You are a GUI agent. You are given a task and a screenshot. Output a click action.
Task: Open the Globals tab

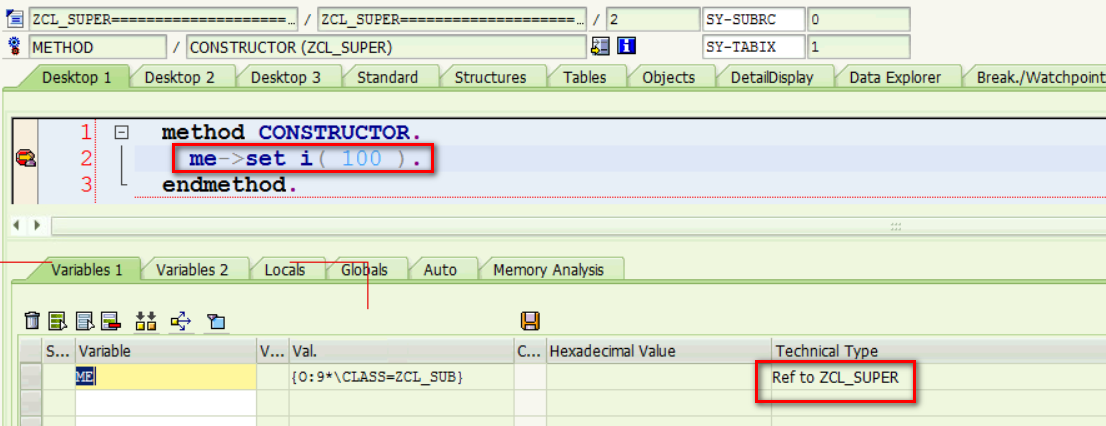point(364,269)
